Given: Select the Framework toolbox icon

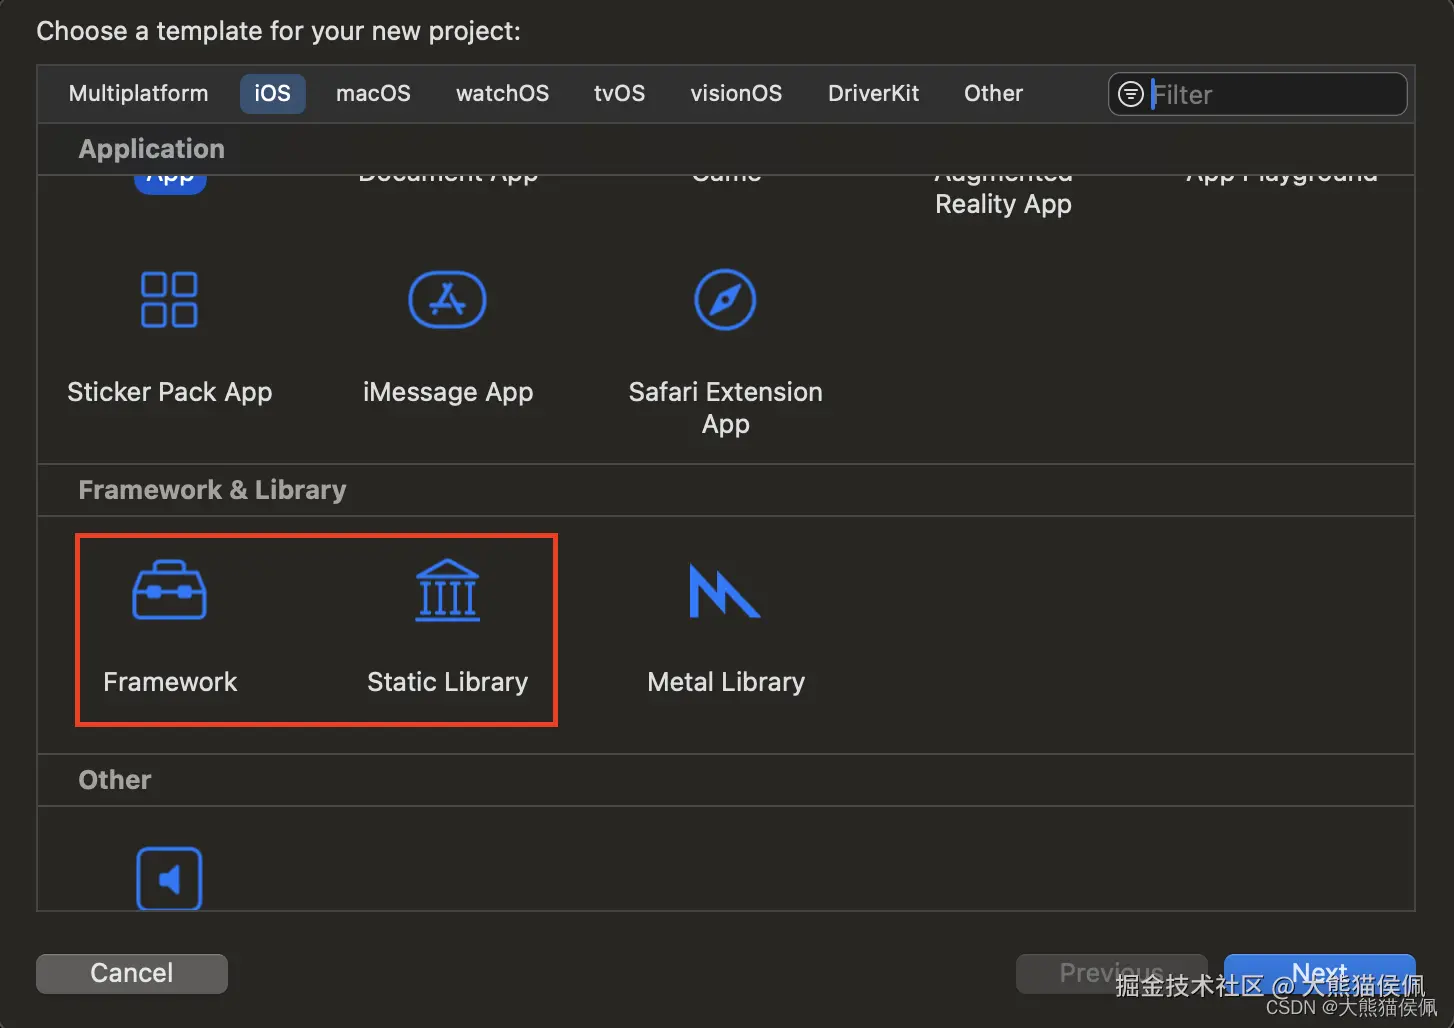Looking at the screenshot, I should 169,590.
